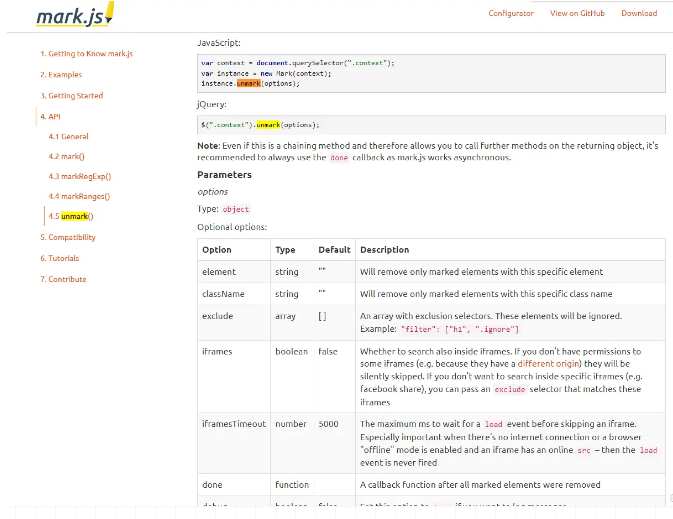Viewport: 673px width, 519px height.
Task: Collapse the API section in sidebar
Action: [50, 116]
